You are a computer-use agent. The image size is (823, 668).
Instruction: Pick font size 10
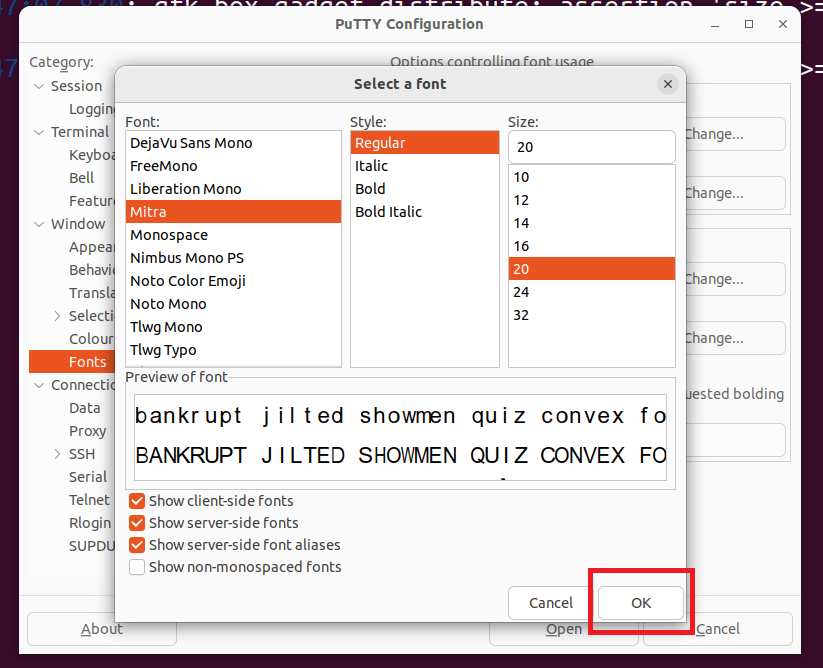coord(592,177)
